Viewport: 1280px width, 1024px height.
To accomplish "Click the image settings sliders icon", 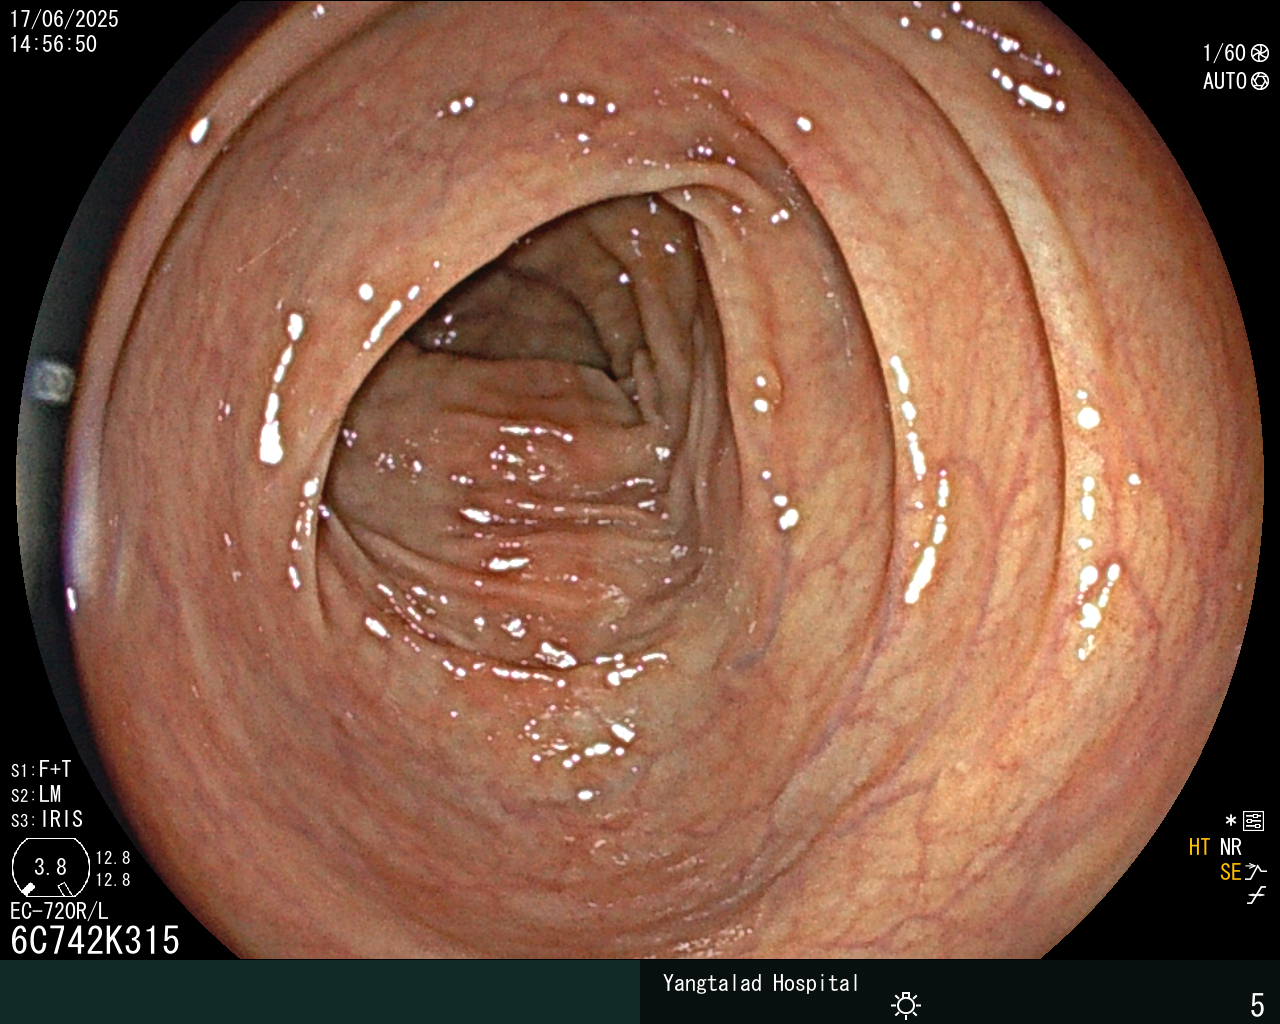I will click(1254, 822).
